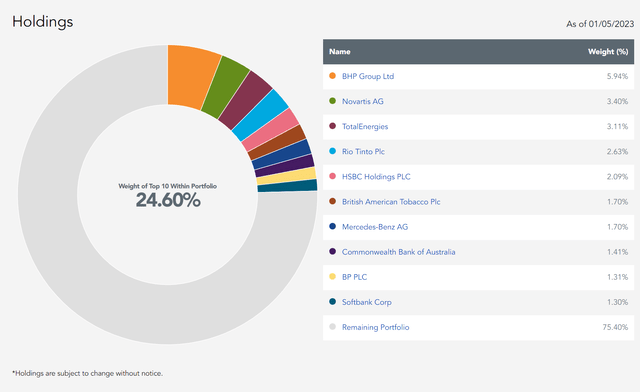The width and height of the screenshot is (640, 392).
Task: Click the 2.63% weight value
Action: tap(617, 151)
